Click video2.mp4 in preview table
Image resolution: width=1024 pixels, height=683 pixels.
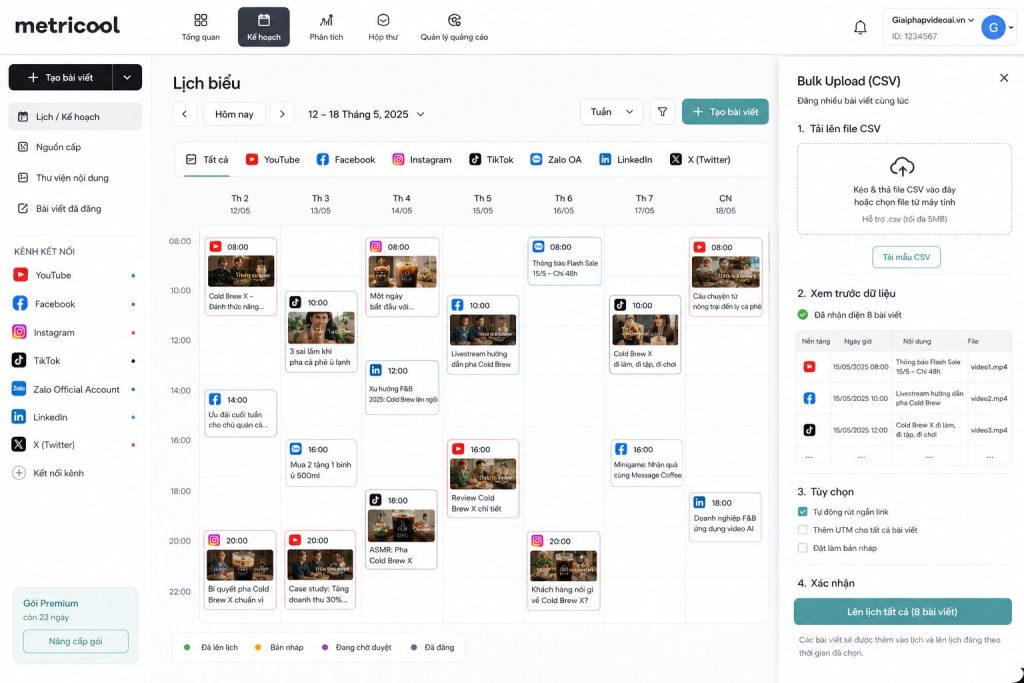pyautogui.click(x=989, y=398)
